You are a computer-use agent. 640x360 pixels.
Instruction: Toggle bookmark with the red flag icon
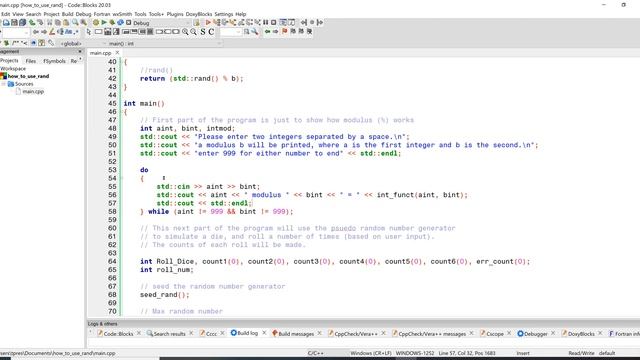pos(284,31)
